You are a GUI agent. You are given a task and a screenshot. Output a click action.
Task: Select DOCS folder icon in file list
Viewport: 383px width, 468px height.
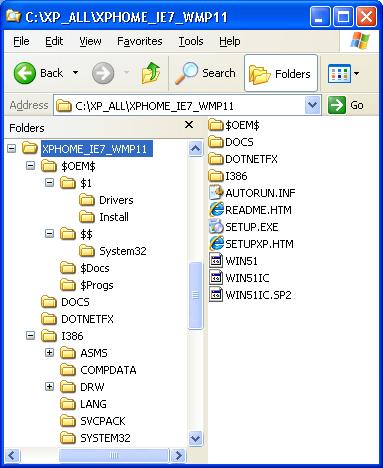click(216, 142)
